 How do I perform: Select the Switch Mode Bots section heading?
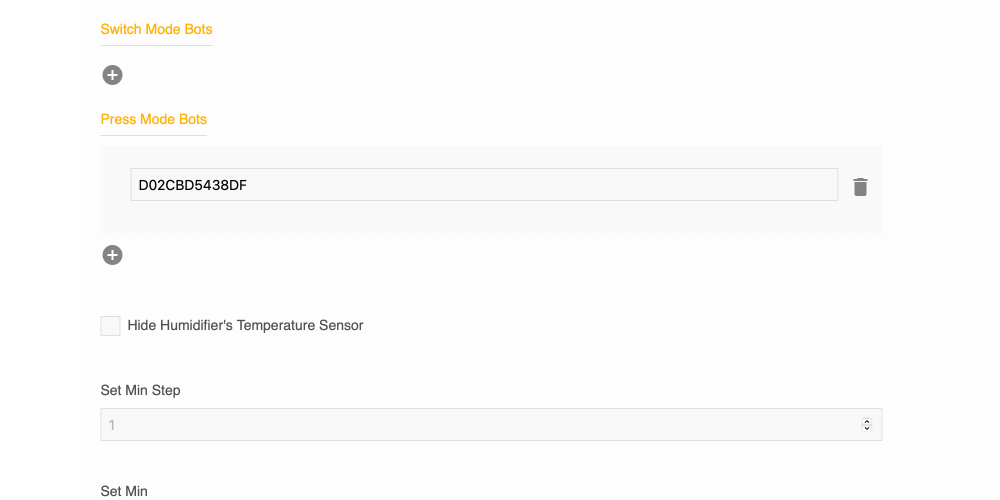156,29
